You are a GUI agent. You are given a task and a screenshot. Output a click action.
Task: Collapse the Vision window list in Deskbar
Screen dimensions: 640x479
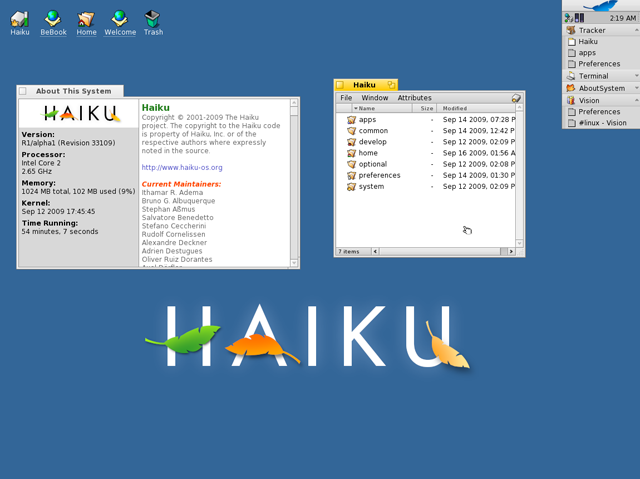(636, 100)
